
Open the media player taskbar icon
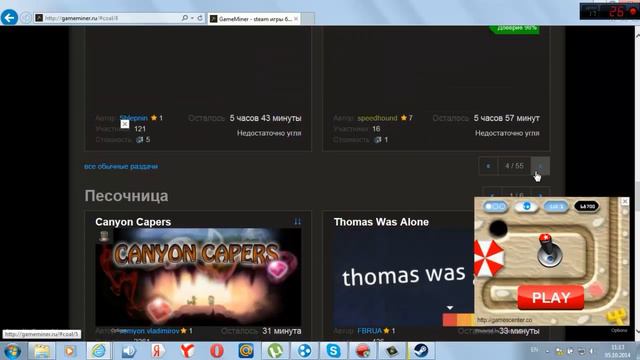(69, 351)
